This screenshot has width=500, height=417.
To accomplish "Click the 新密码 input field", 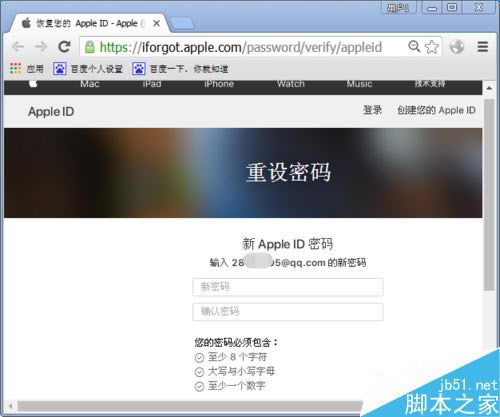I will (288, 287).
